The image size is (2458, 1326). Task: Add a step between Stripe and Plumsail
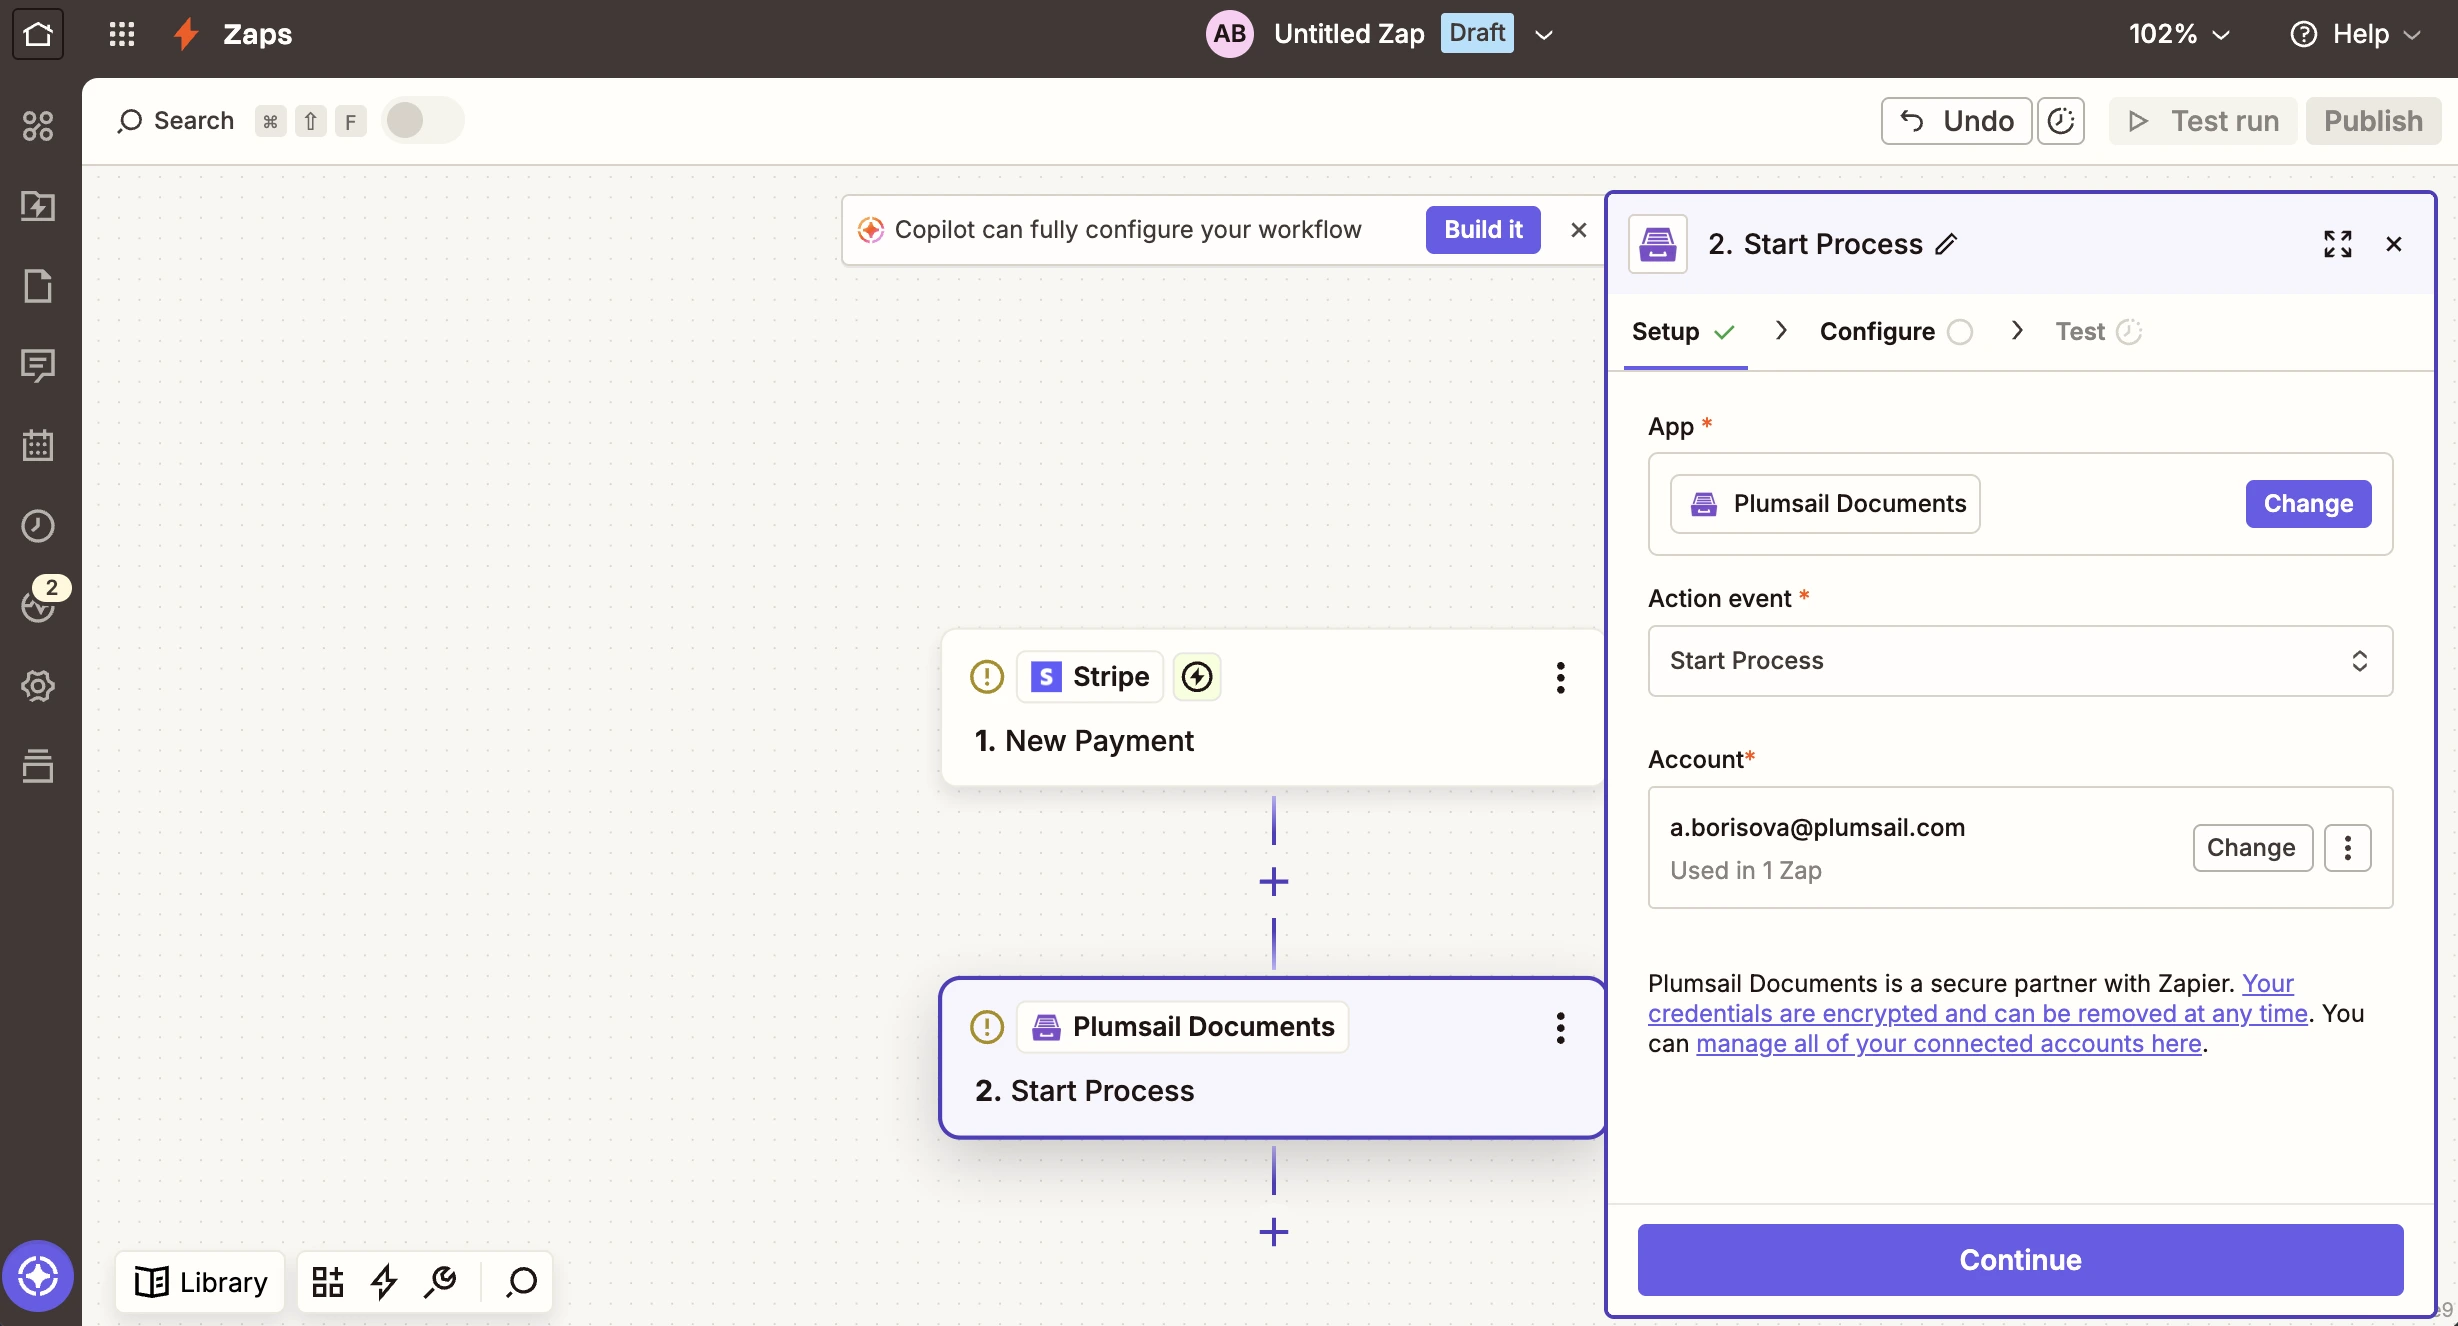(x=1274, y=882)
